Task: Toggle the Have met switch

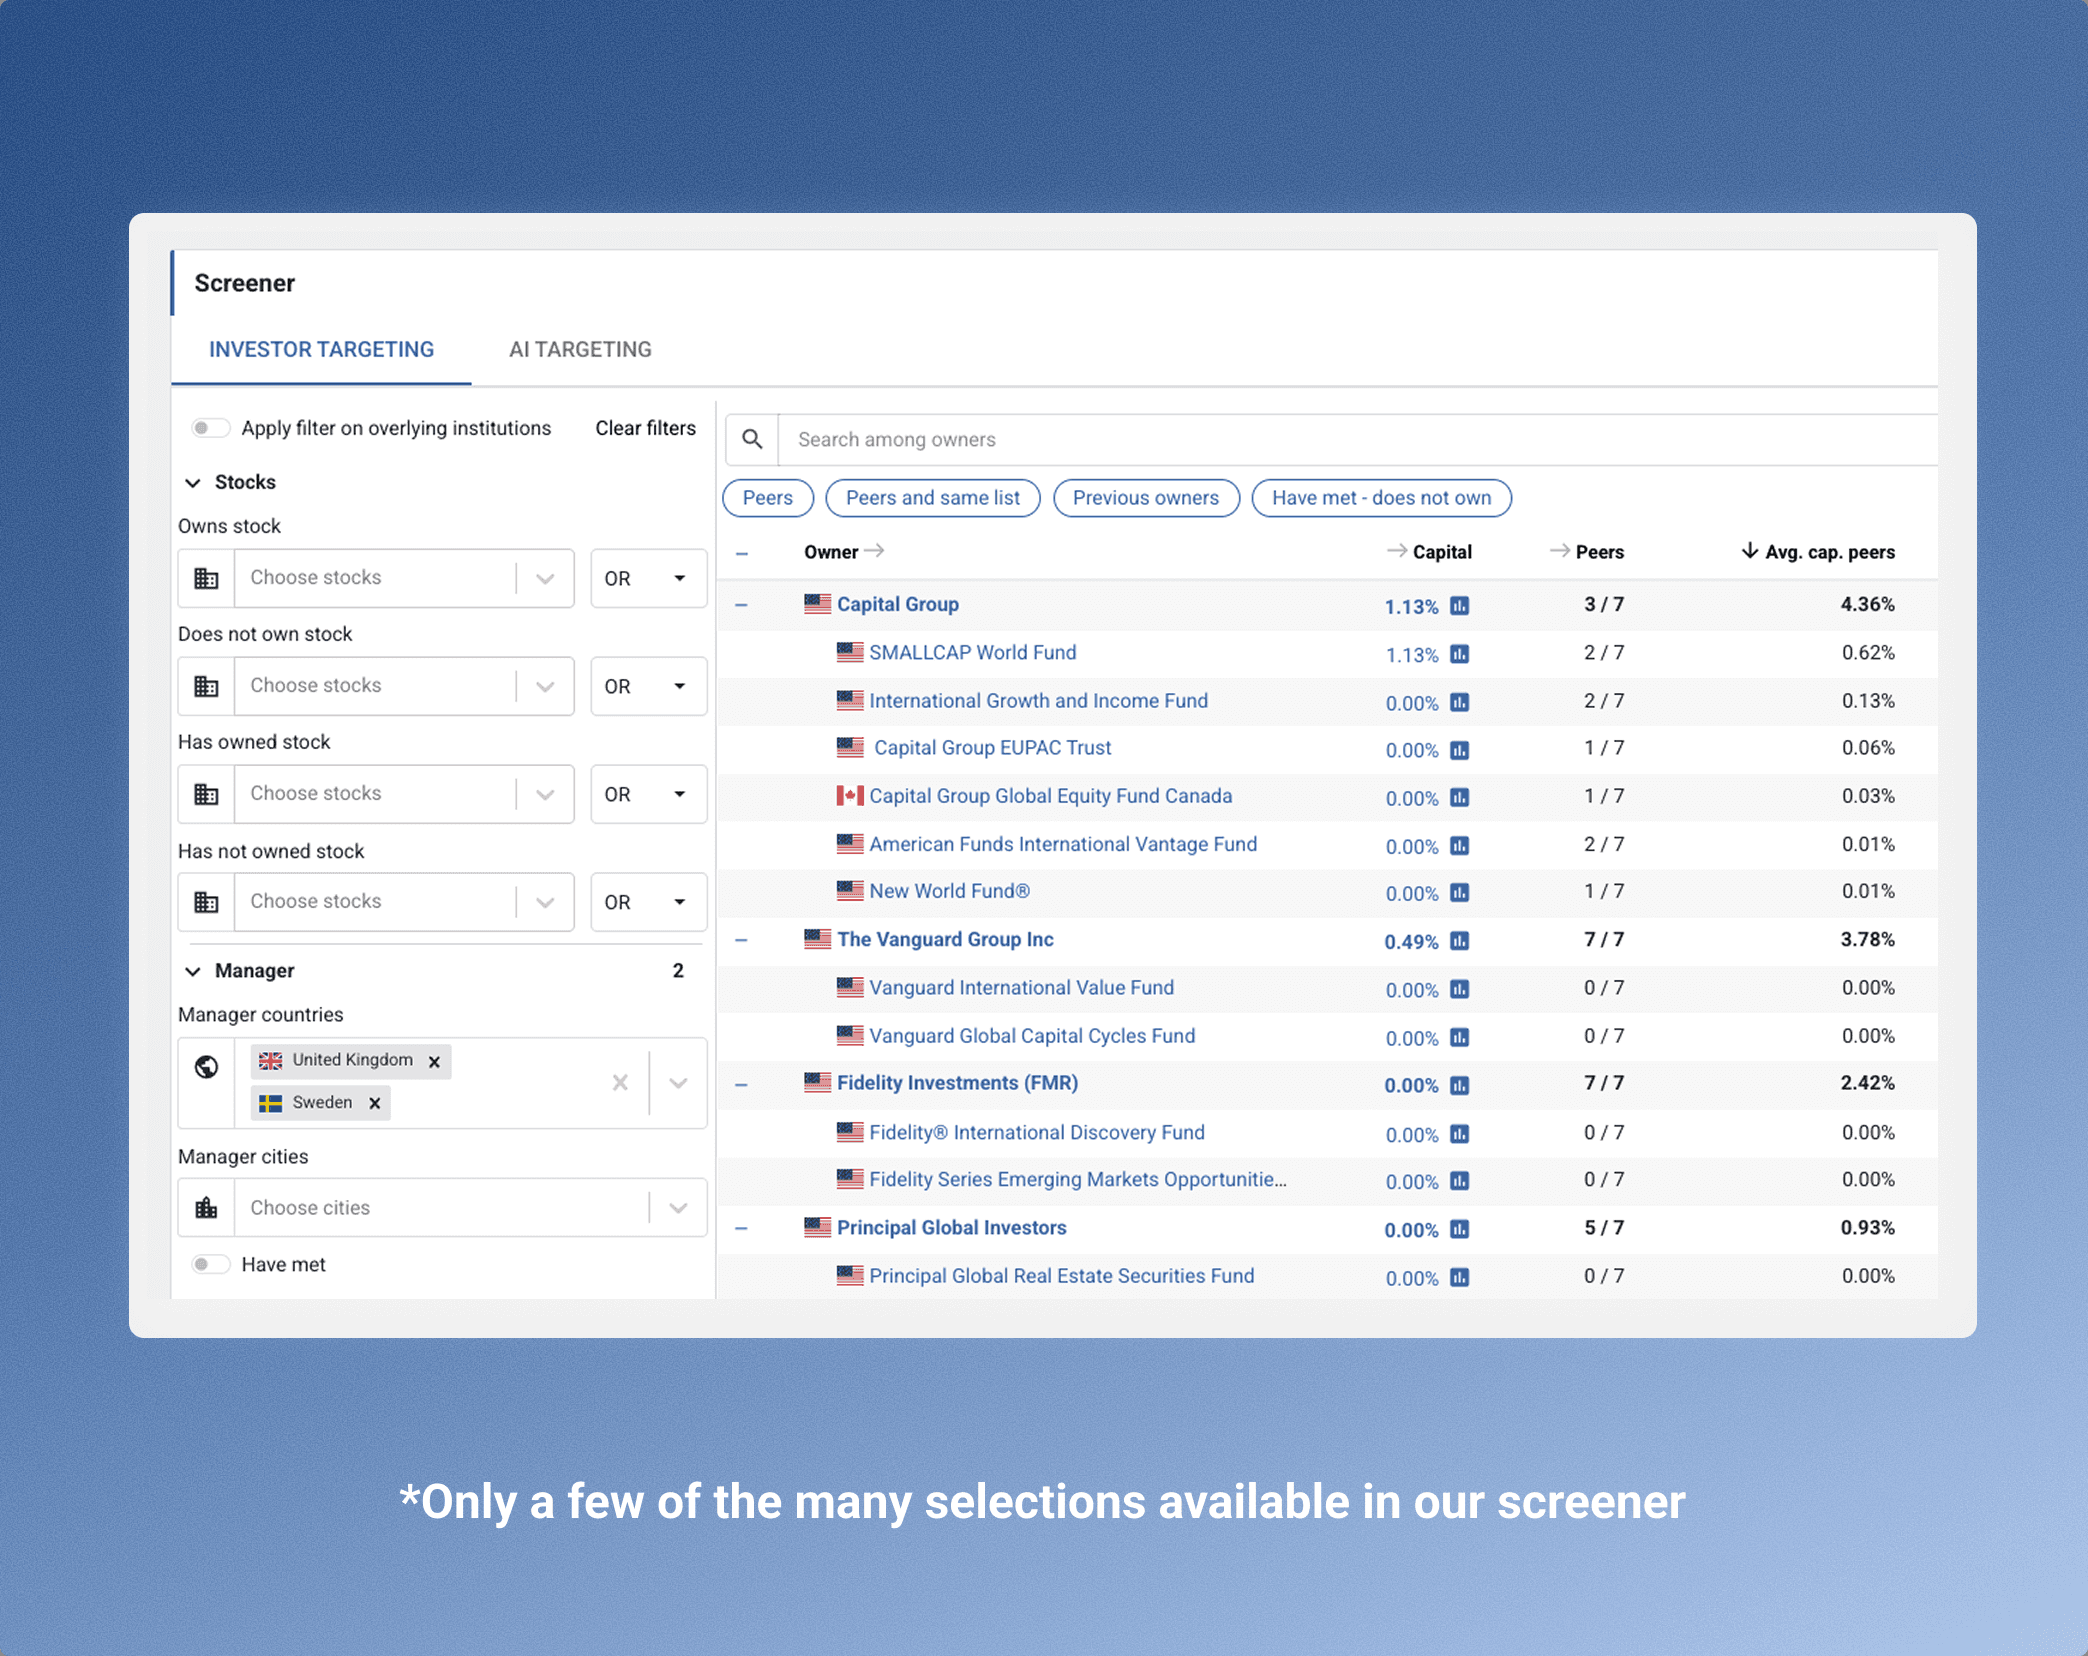Action: (x=210, y=1264)
